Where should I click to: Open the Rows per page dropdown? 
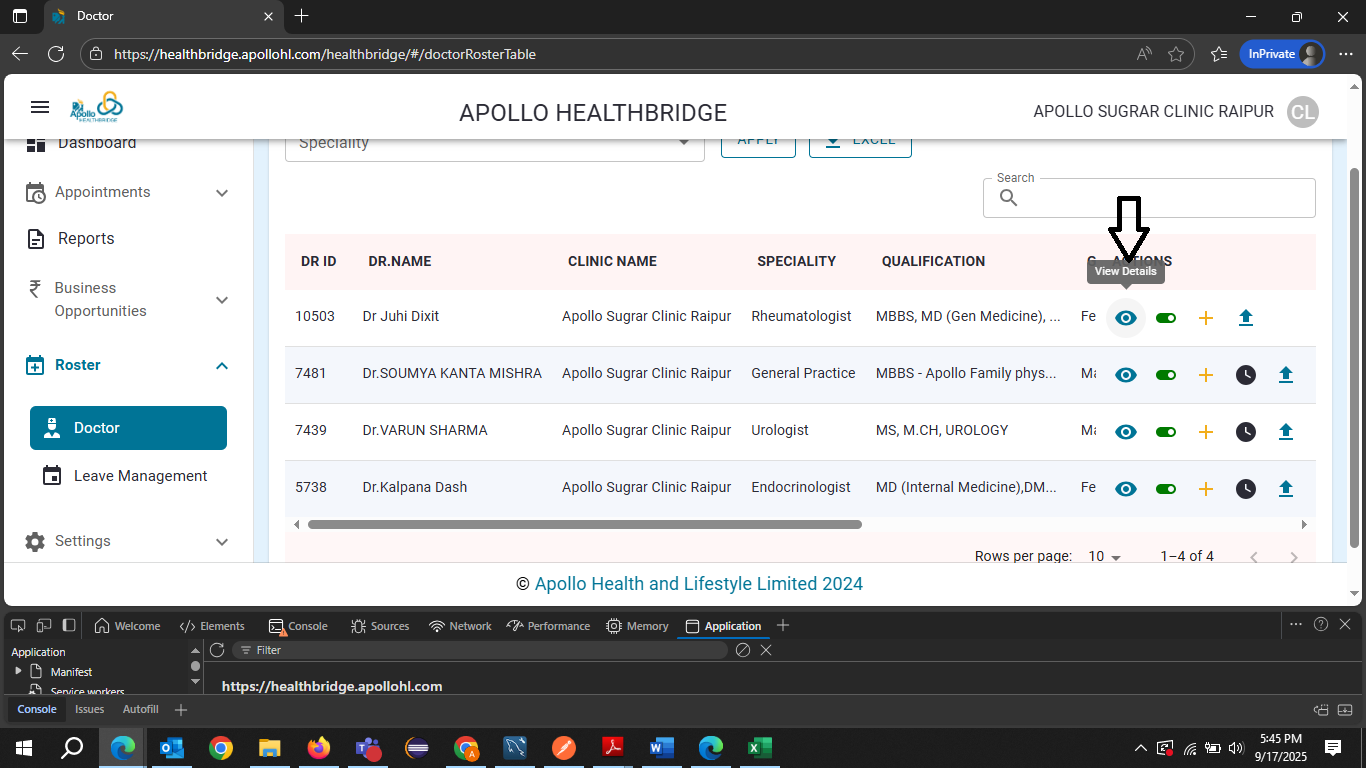1105,556
